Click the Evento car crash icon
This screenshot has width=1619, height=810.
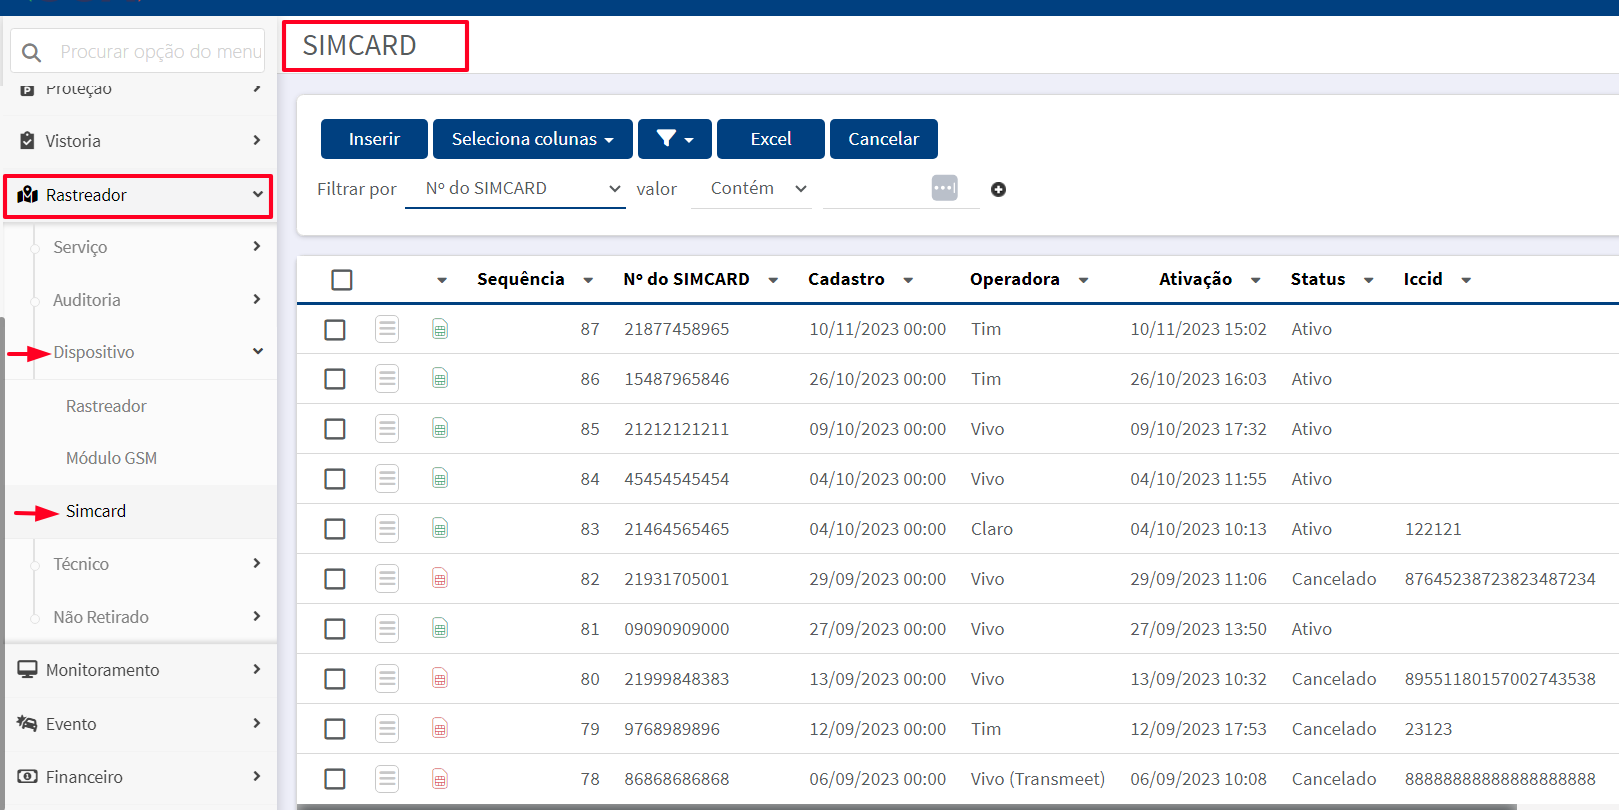[27, 724]
